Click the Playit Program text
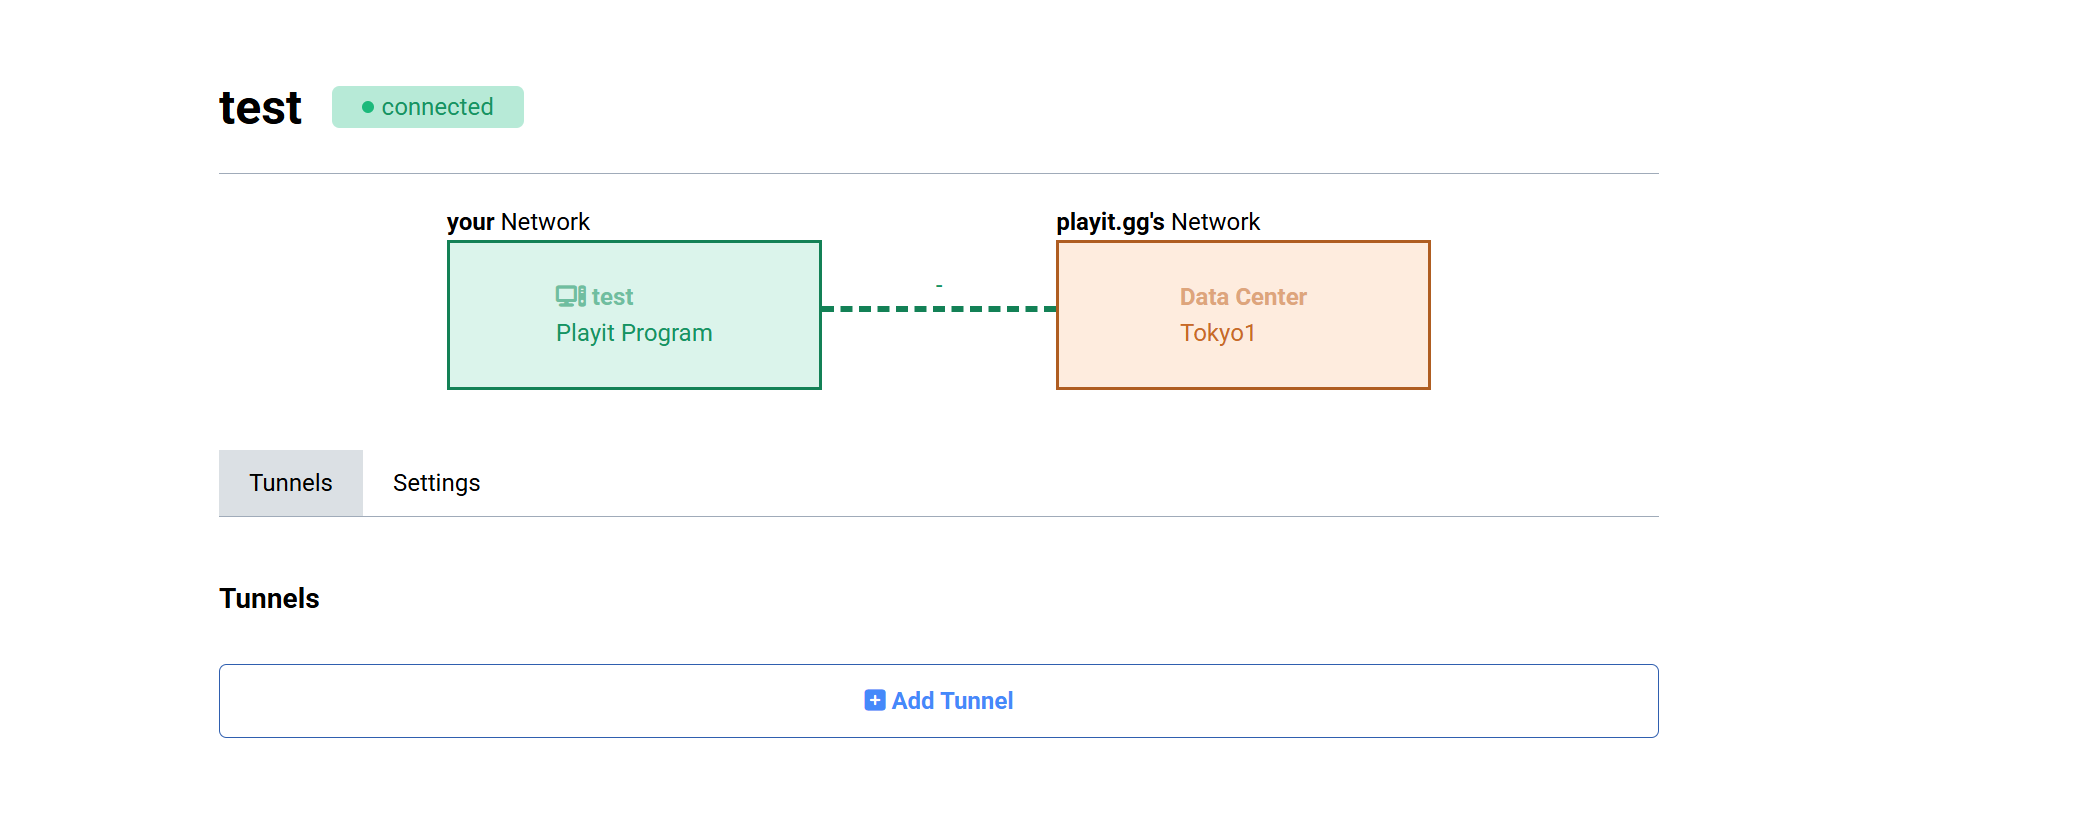Screen dimensions: 2088x819 tap(634, 333)
